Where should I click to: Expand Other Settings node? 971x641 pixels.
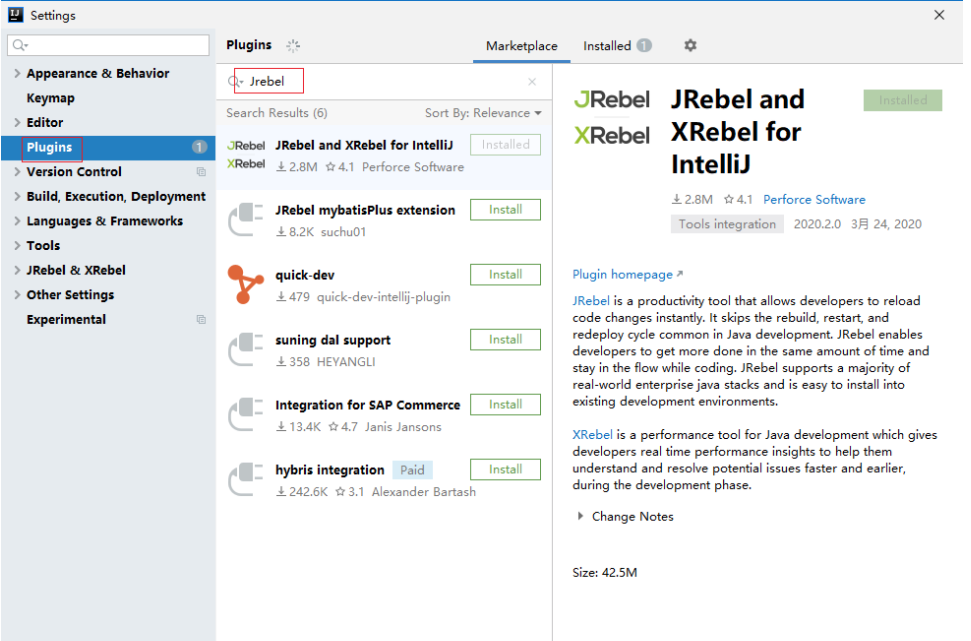tap(17, 295)
